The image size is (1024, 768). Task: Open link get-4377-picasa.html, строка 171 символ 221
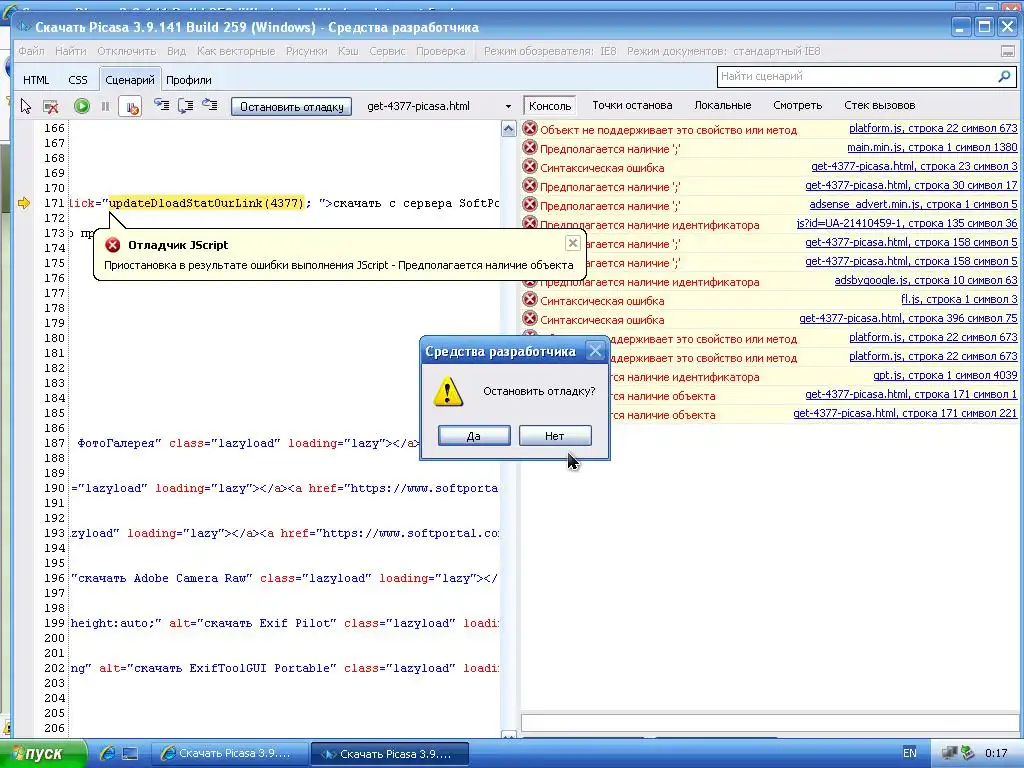tap(904, 413)
